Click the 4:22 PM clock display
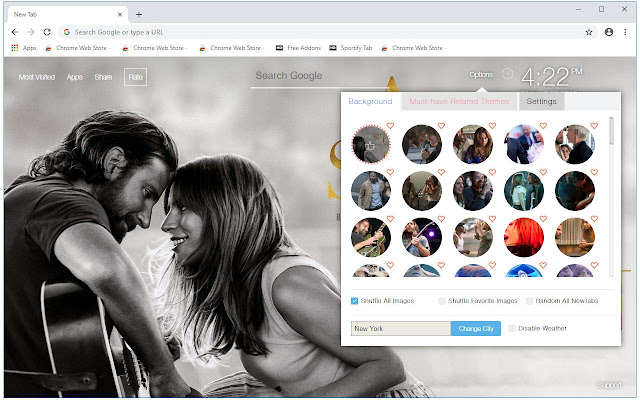This screenshot has height=400, width=640. 551,77
